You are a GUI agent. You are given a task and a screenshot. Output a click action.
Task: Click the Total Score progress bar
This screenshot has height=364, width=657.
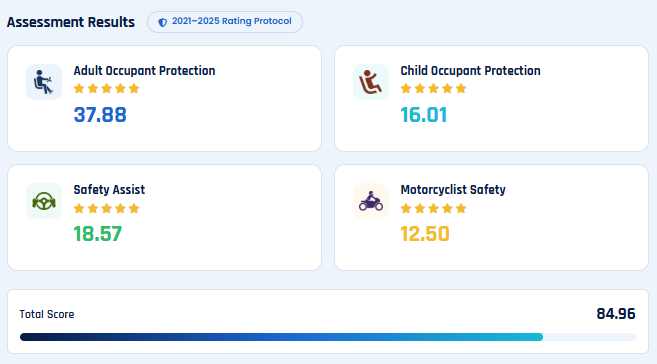tap(328, 337)
